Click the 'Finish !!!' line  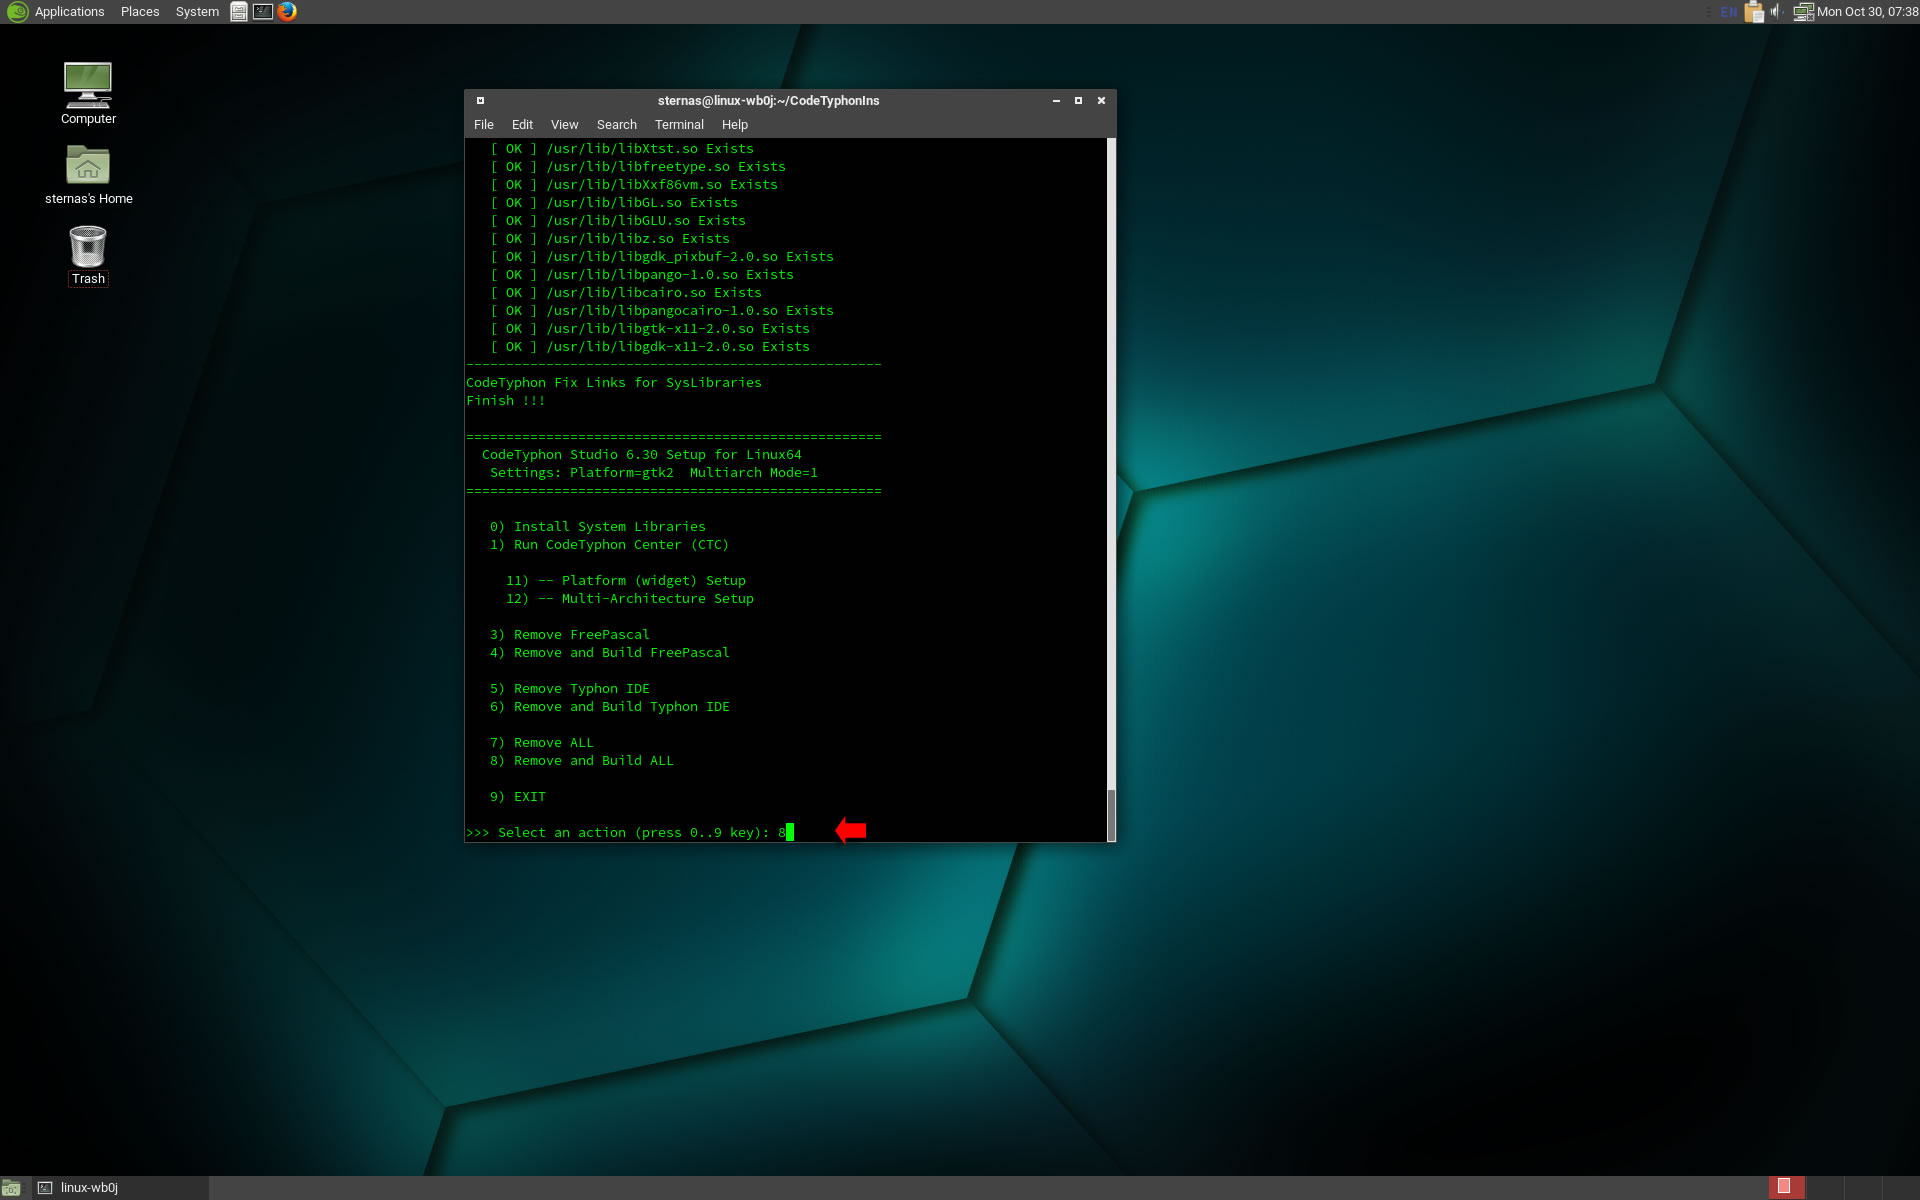click(x=506, y=401)
